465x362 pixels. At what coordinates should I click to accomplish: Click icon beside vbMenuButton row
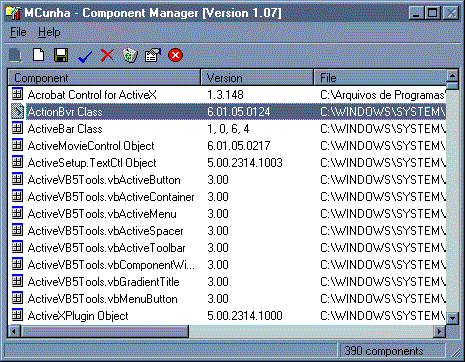tap(17, 298)
